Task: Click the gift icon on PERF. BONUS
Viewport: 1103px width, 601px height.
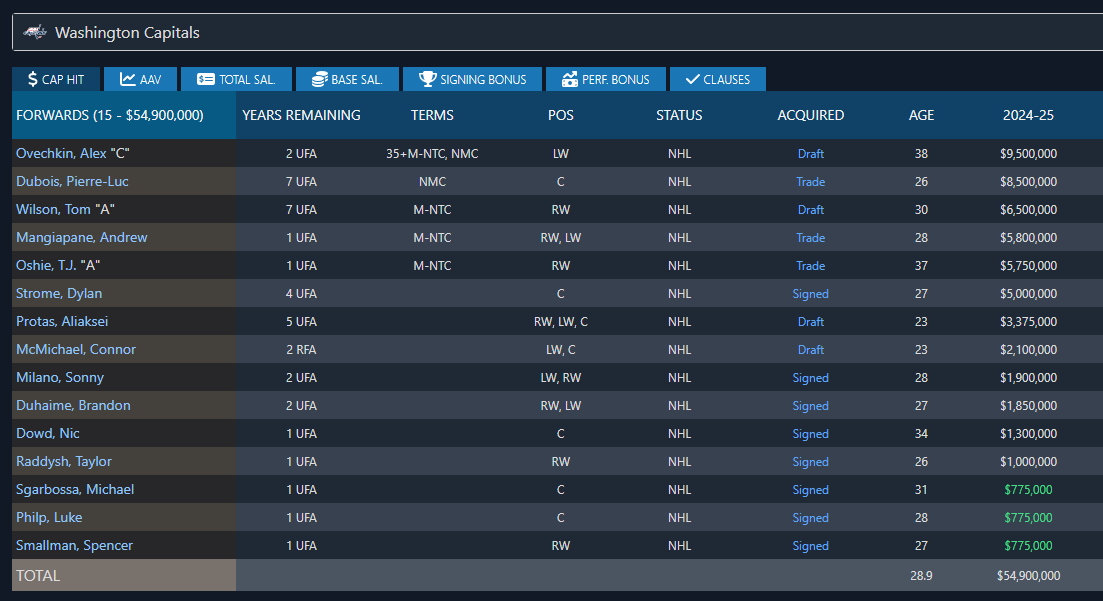Action: (570, 79)
